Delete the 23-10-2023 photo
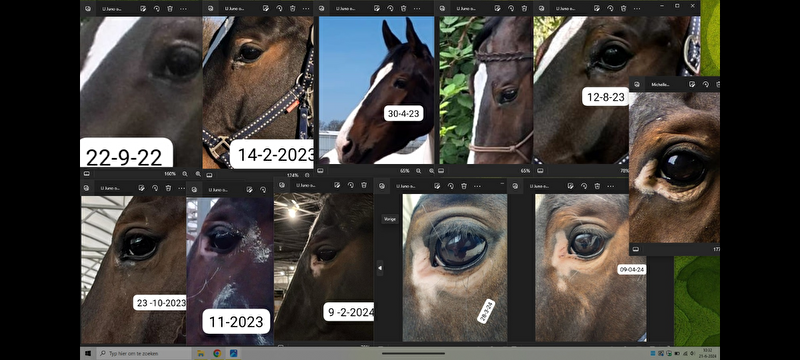 [x=168, y=188]
